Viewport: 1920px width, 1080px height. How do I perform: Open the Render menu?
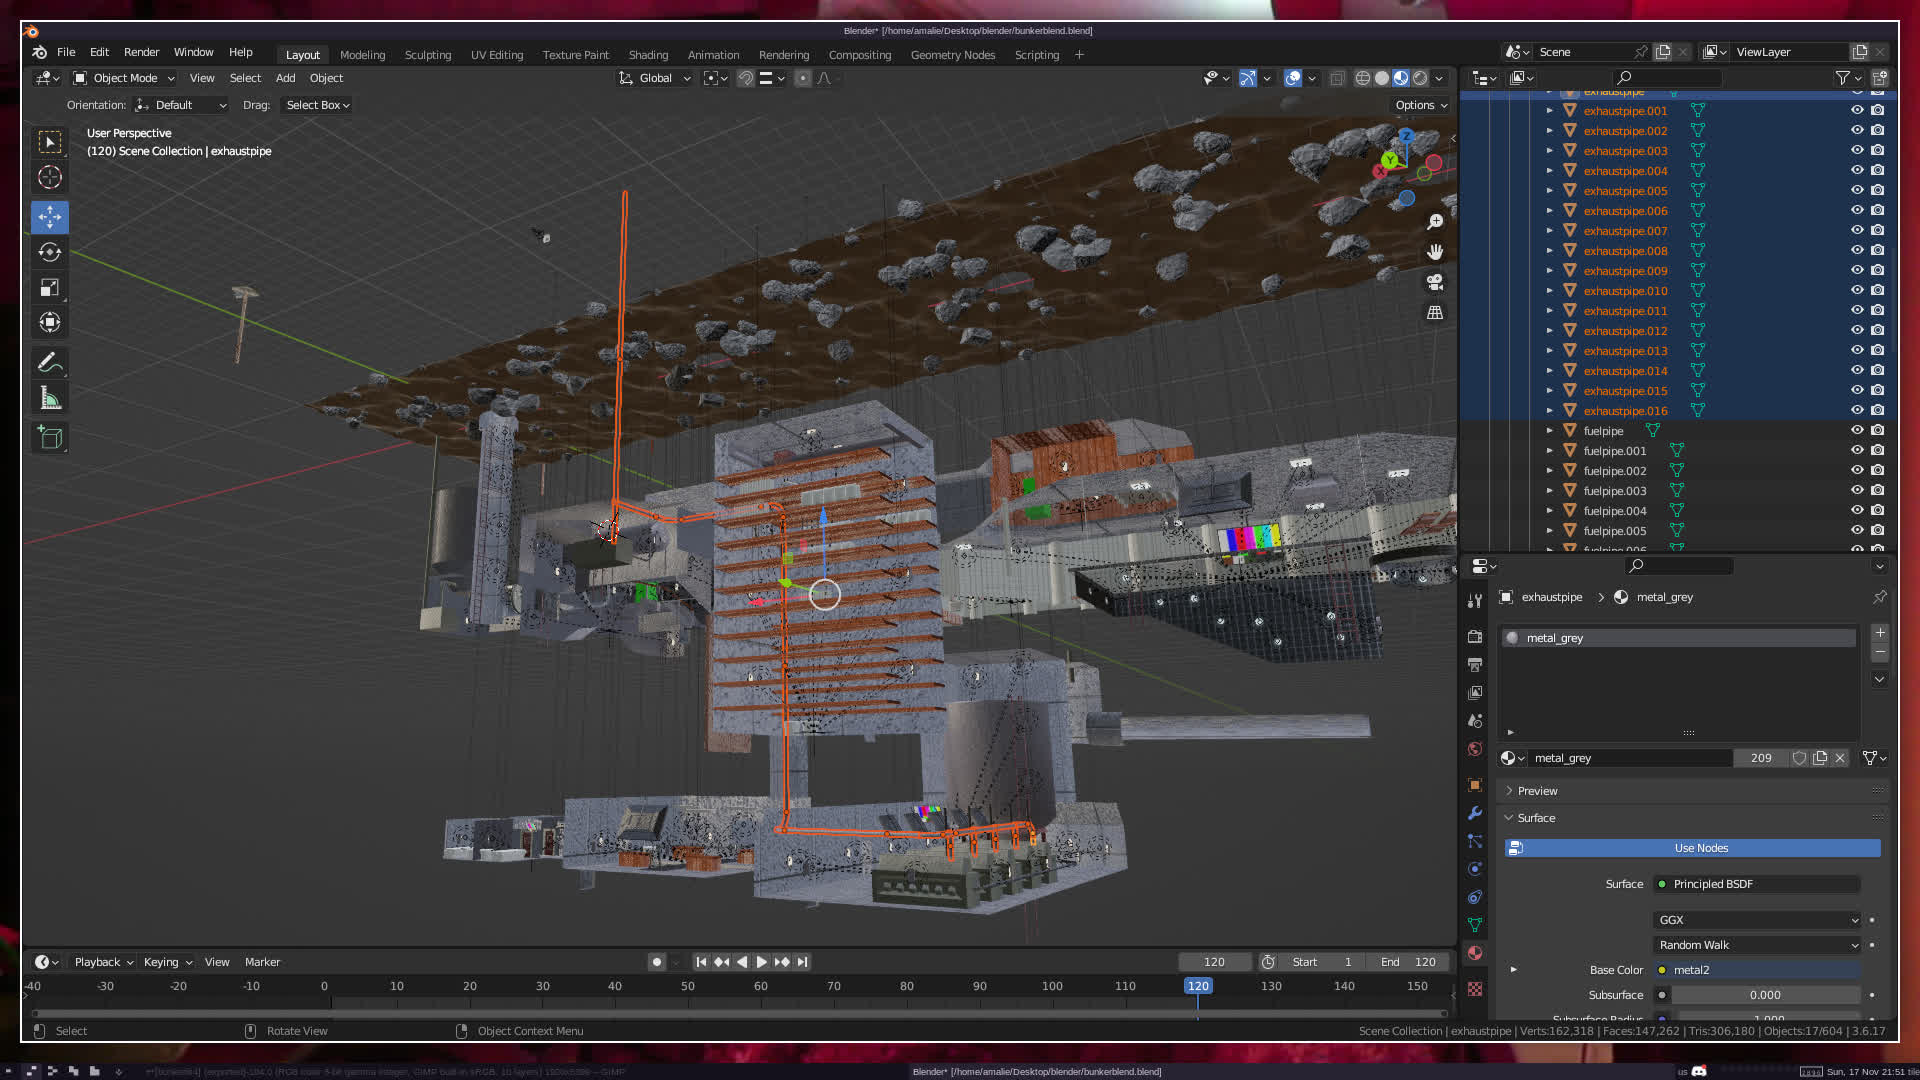point(141,52)
